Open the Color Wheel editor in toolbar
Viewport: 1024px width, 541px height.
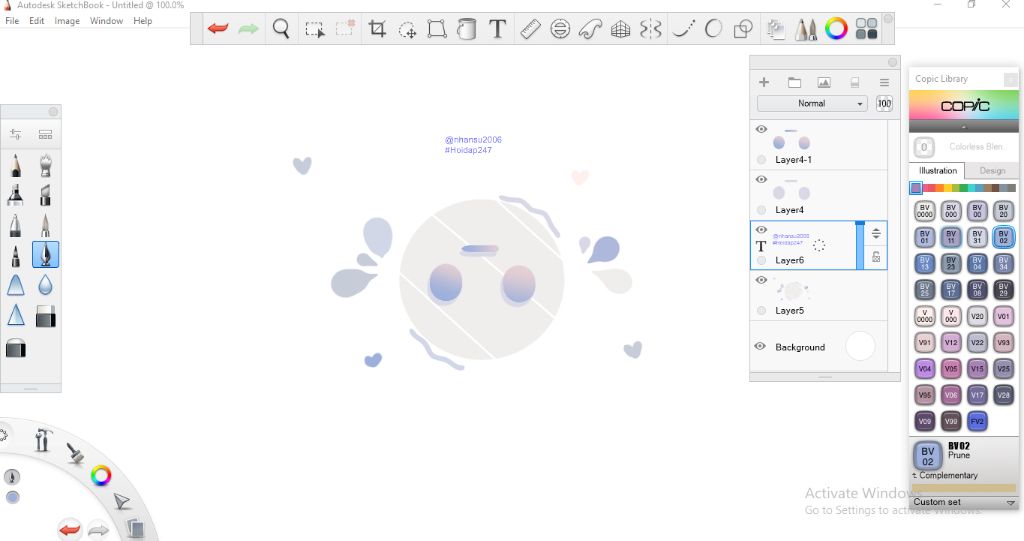(x=837, y=29)
